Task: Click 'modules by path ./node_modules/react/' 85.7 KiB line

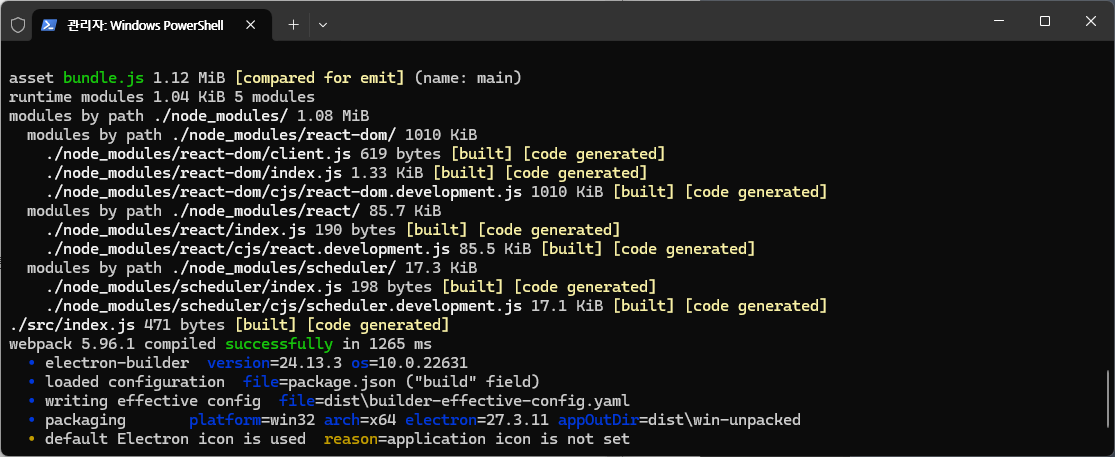Action: [234, 211]
